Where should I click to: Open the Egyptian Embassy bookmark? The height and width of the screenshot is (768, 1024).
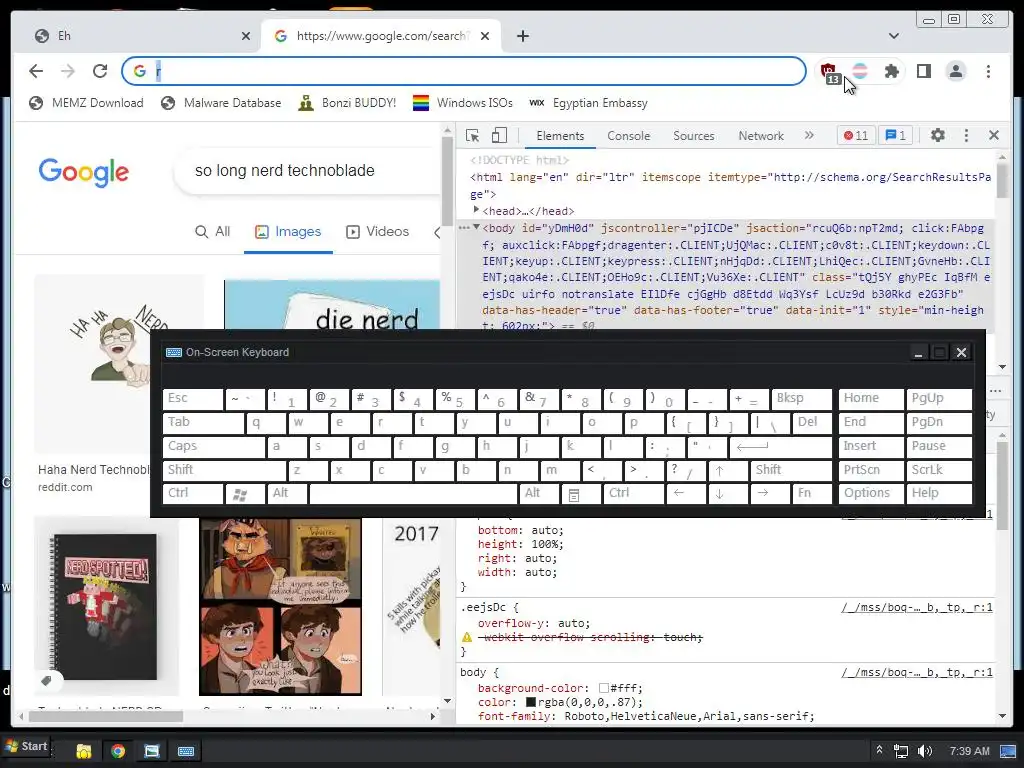(588, 103)
